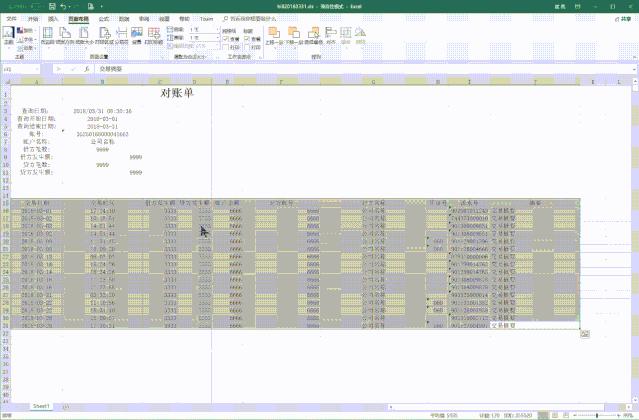Image resolution: width=639 pixels, height=420 pixels.
Task: Select the Sheet1 worksheet tab
Action: click(41, 407)
